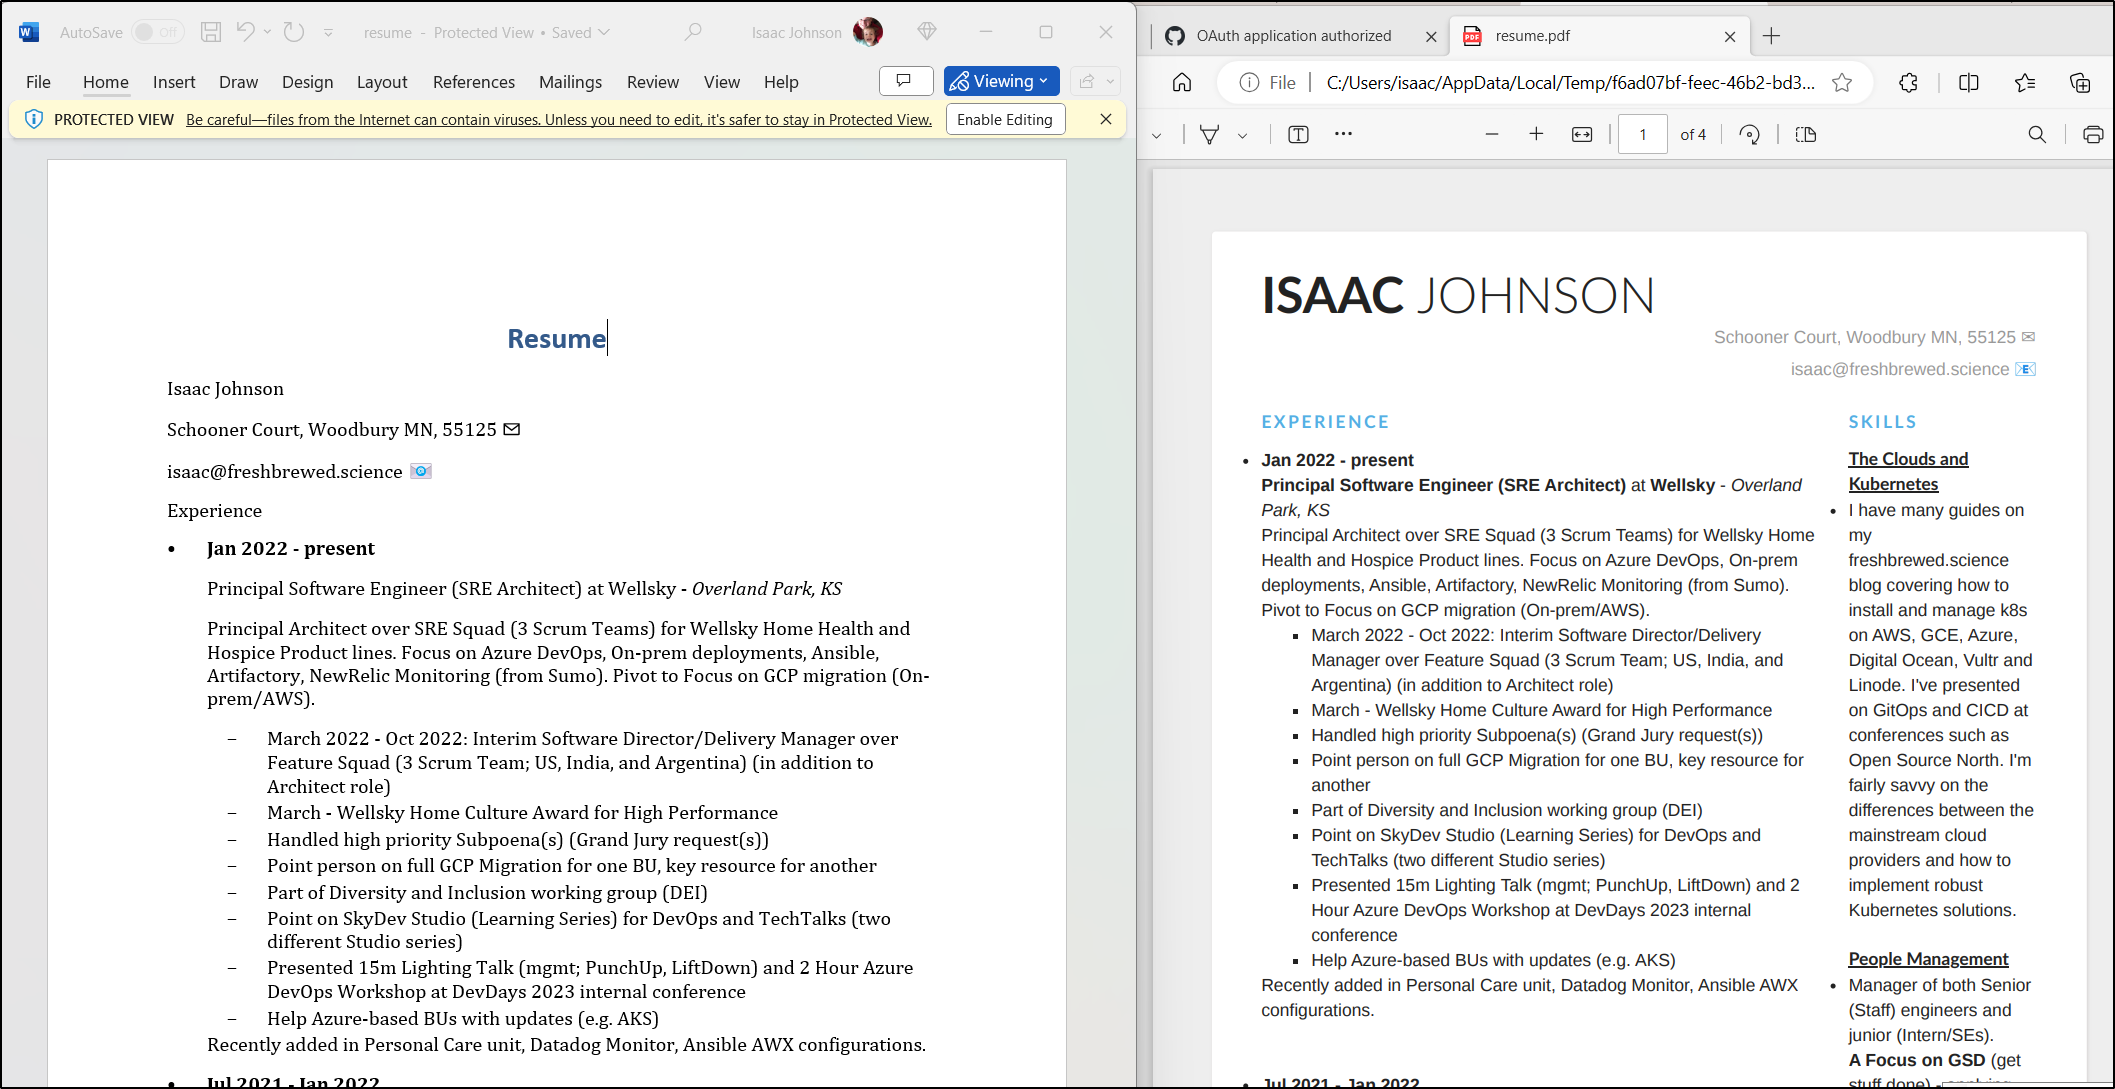2115x1089 pixels.
Task: Click the PDF Zoom out minus button
Action: (x=1492, y=134)
